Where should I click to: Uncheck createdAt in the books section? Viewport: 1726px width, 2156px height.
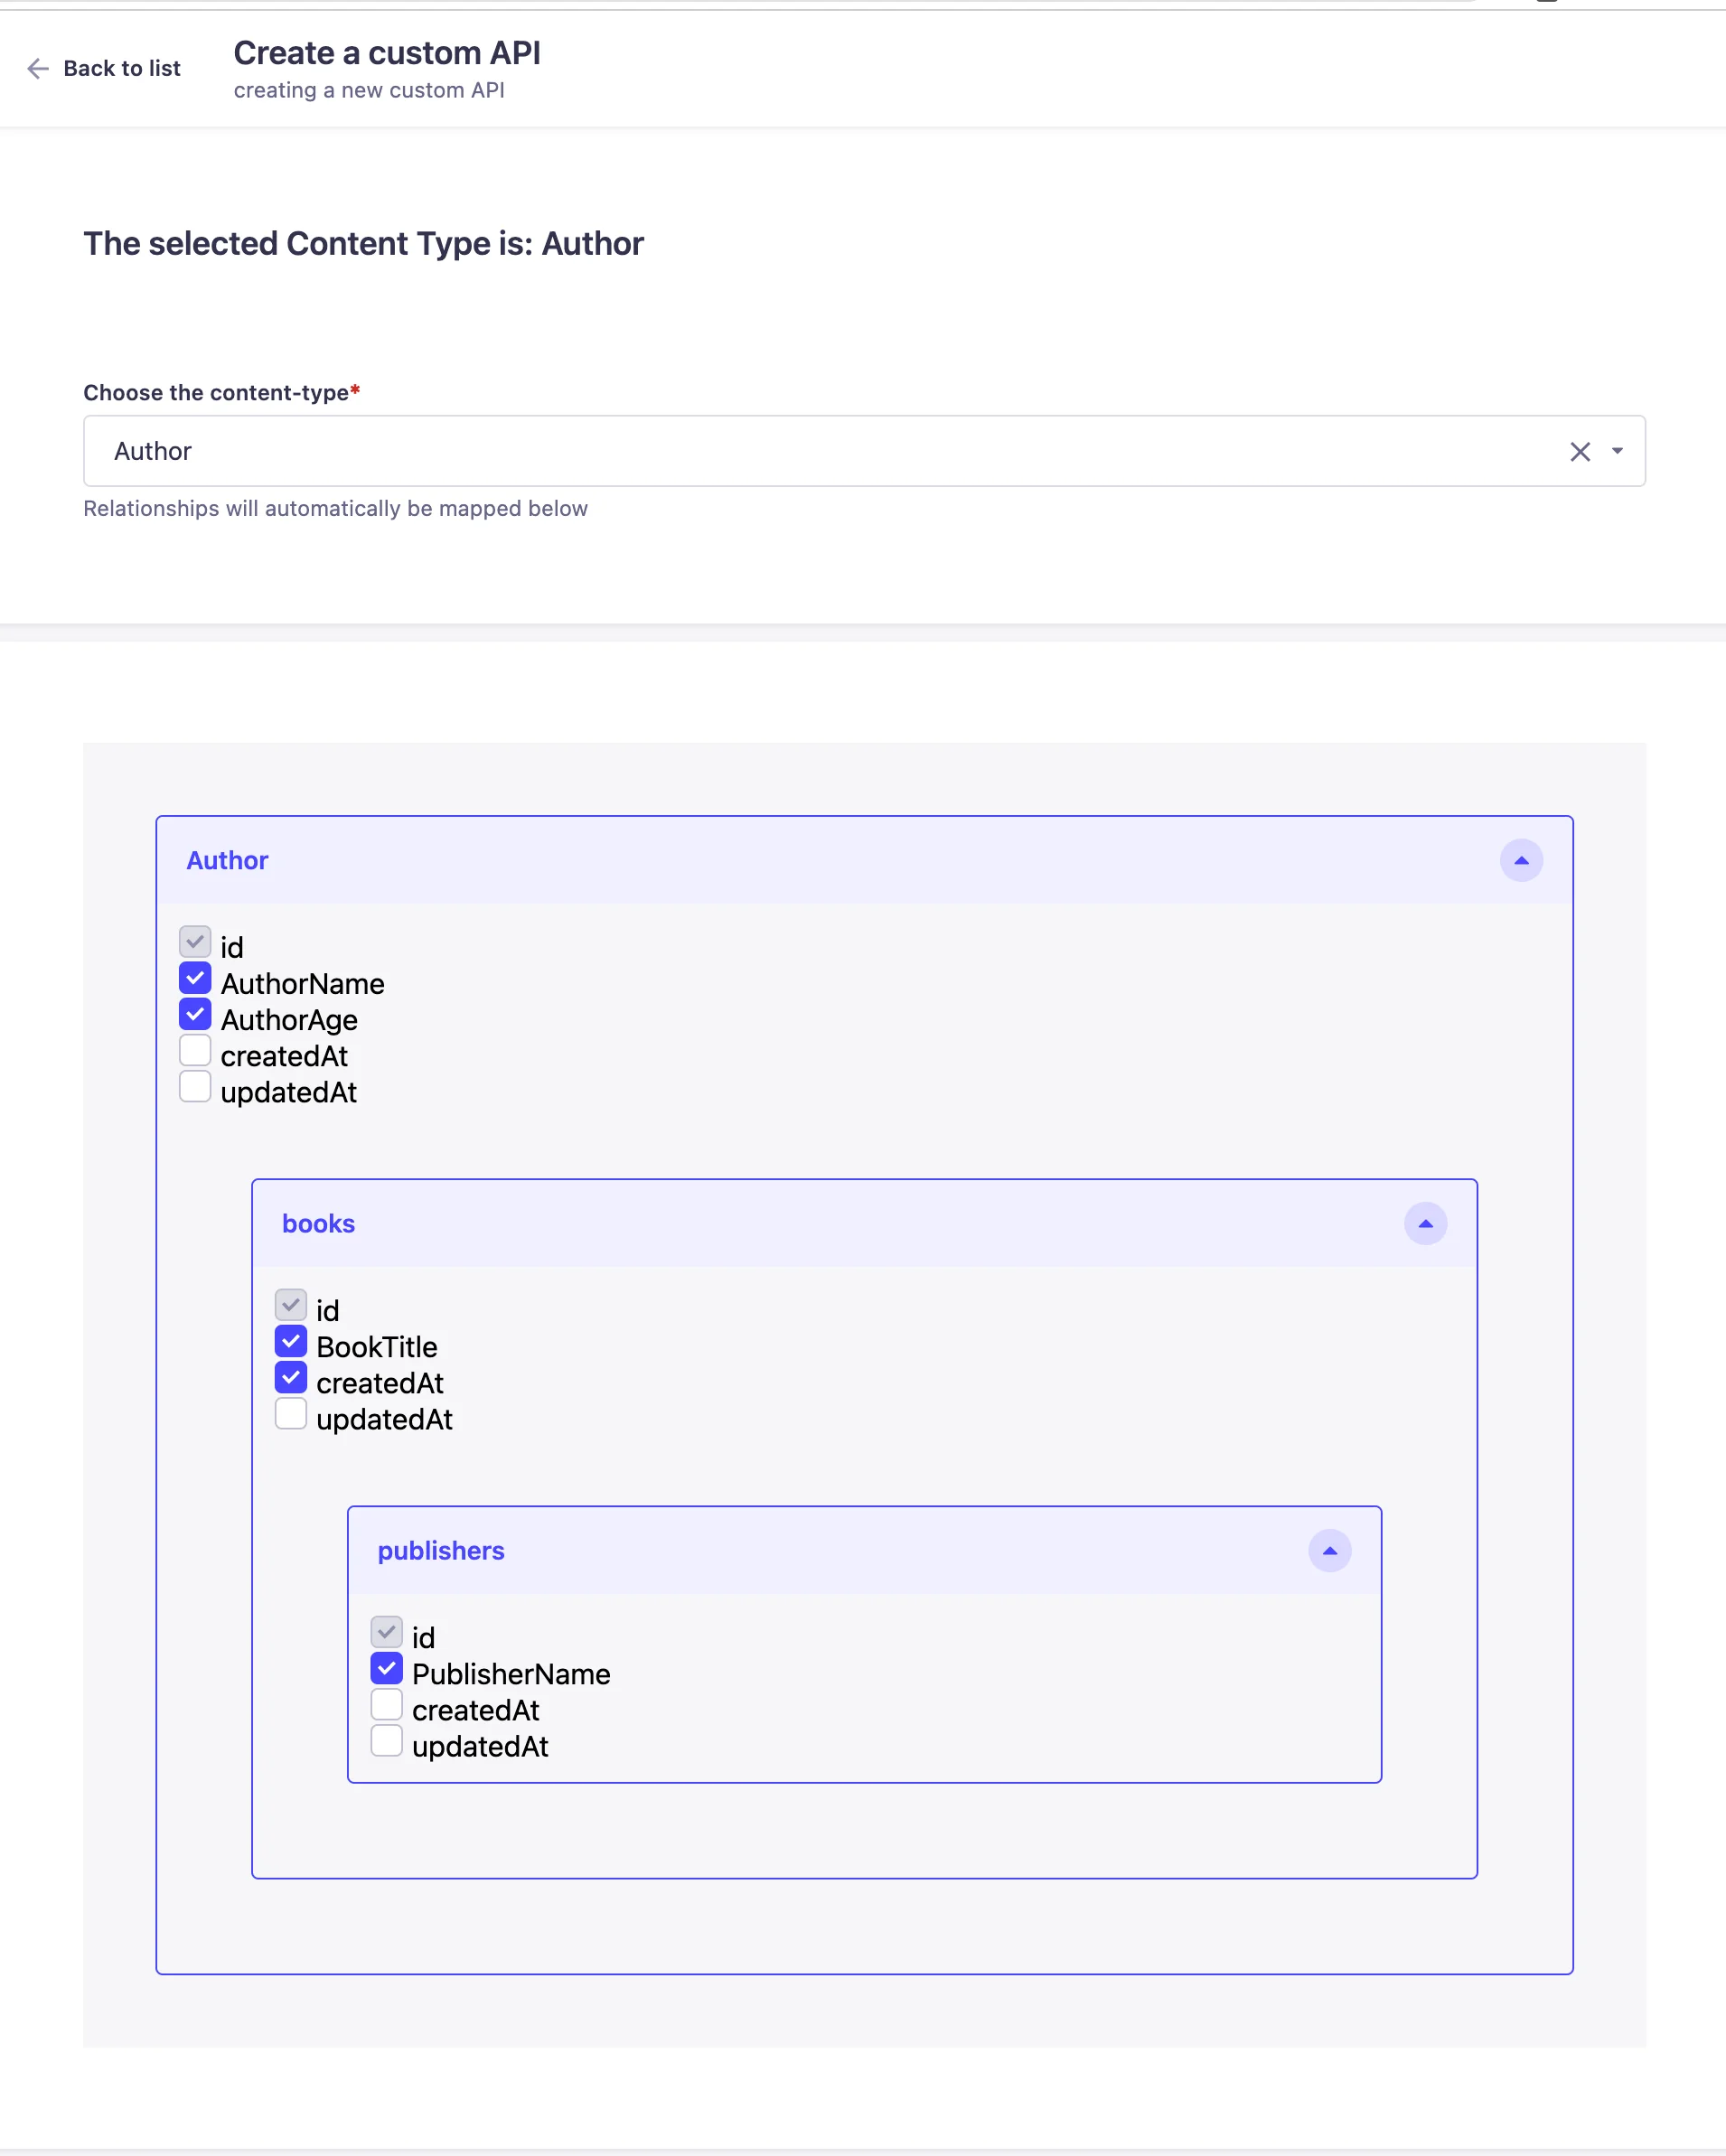coord(291,1378)
